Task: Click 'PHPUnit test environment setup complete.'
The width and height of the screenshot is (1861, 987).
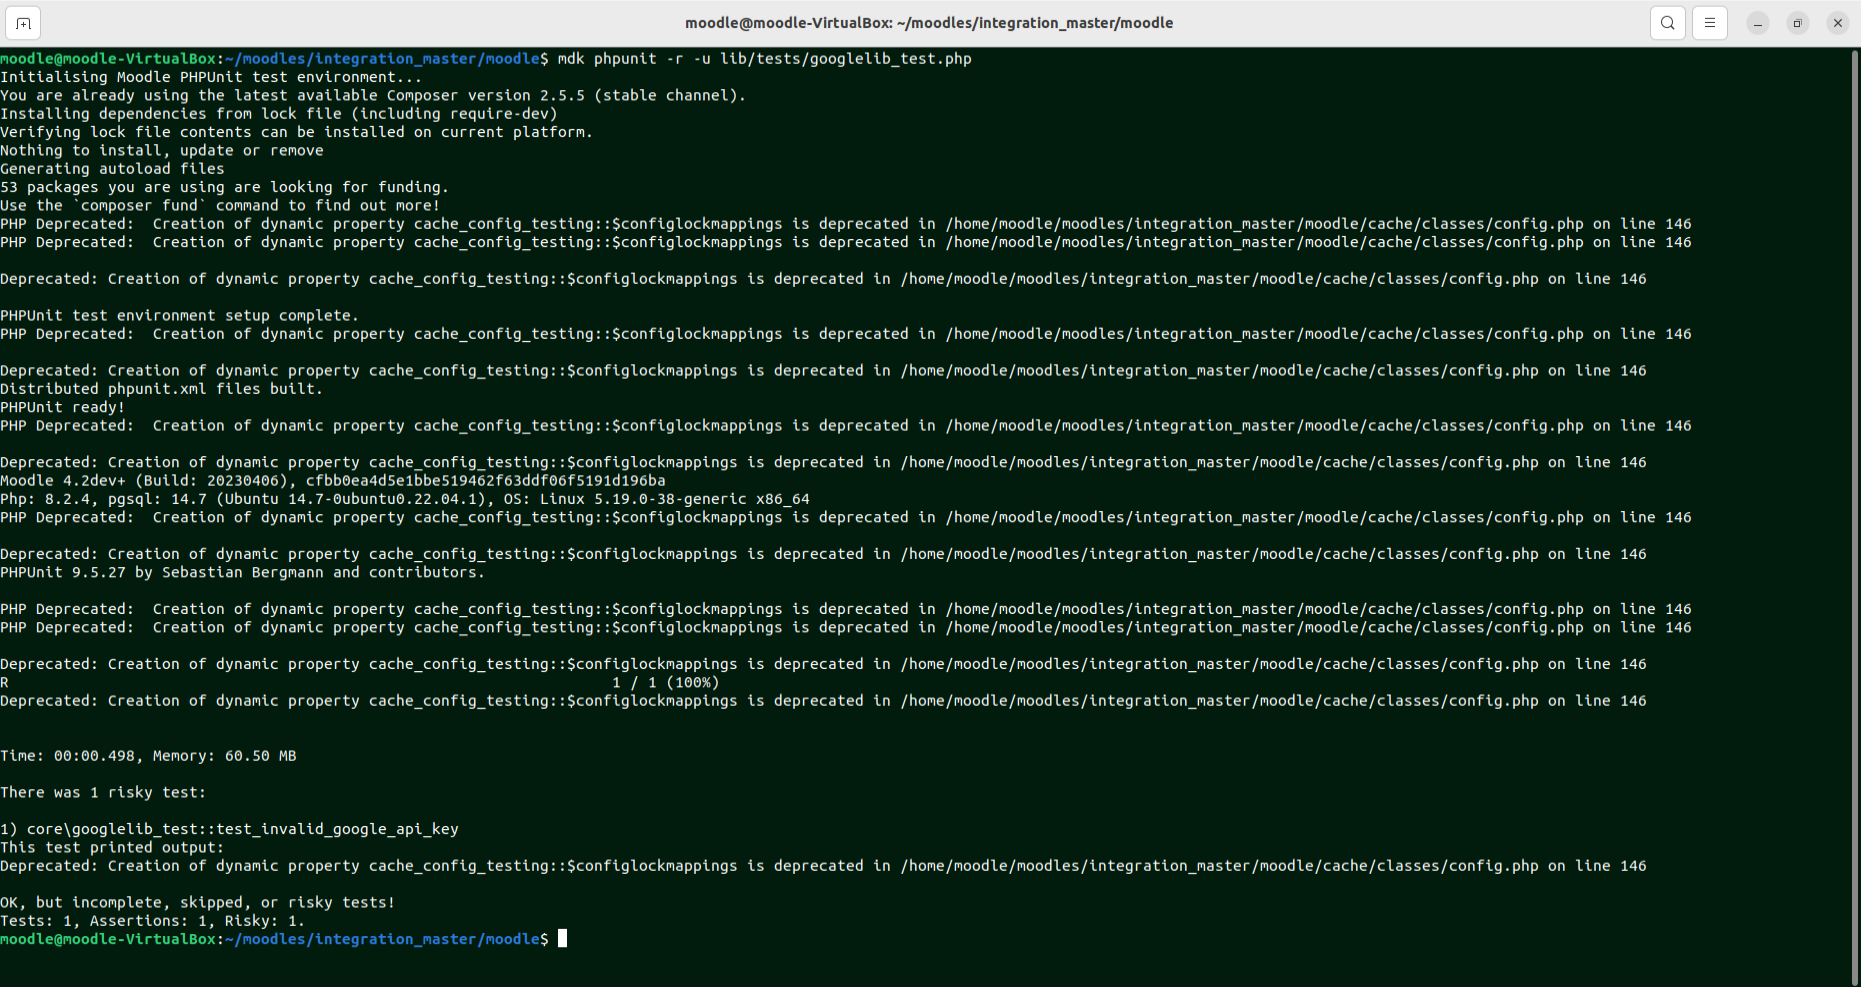Action: tap(179, 316)
